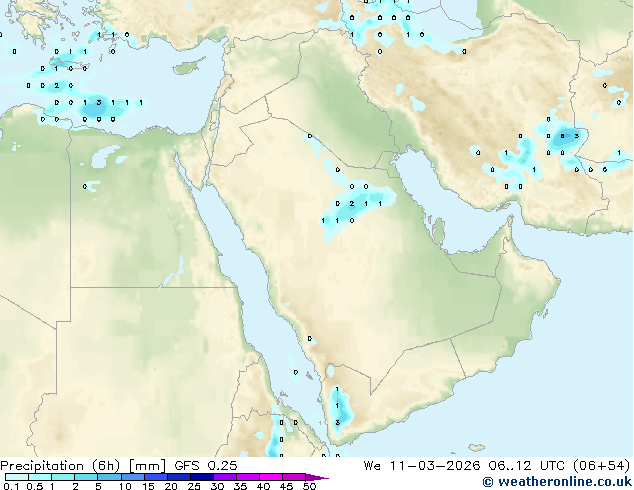Select the 5–10 mm legend color swatch
The height and width of the screenshot is (490, 634).
(x=109, y=477)
